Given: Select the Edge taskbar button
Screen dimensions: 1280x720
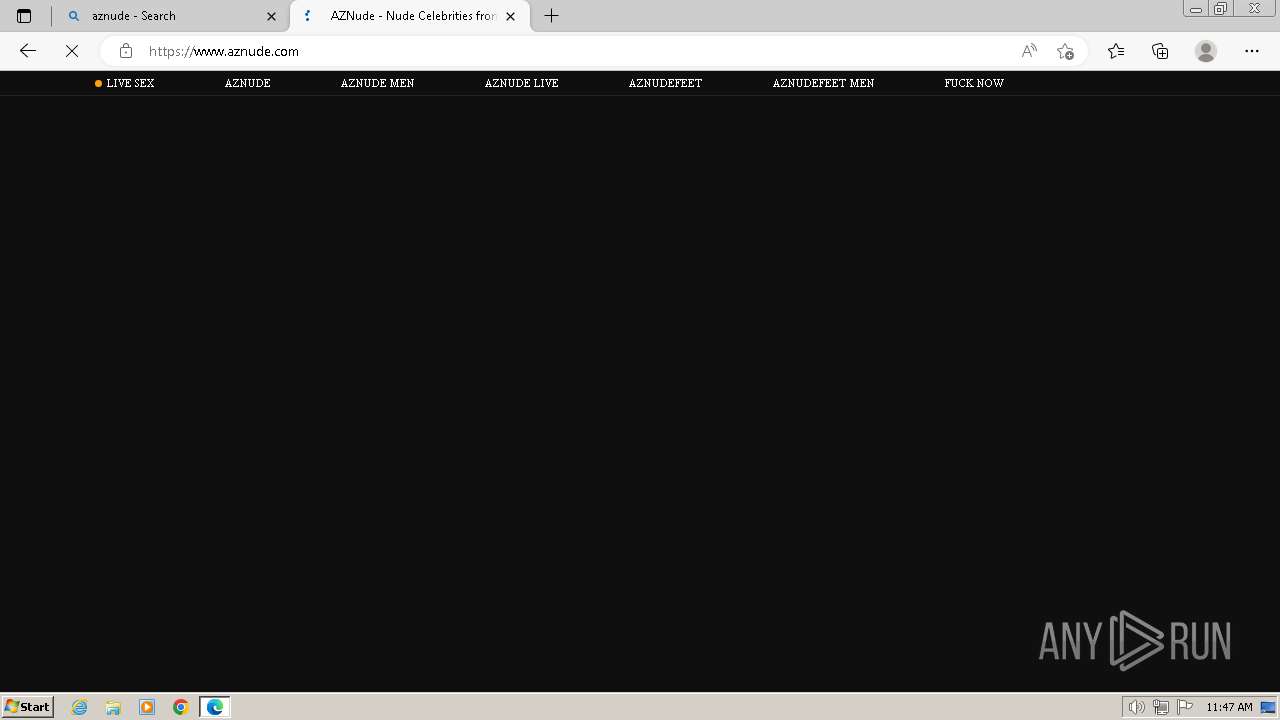Looking at the screenshot, I should [x=215, y=707].
